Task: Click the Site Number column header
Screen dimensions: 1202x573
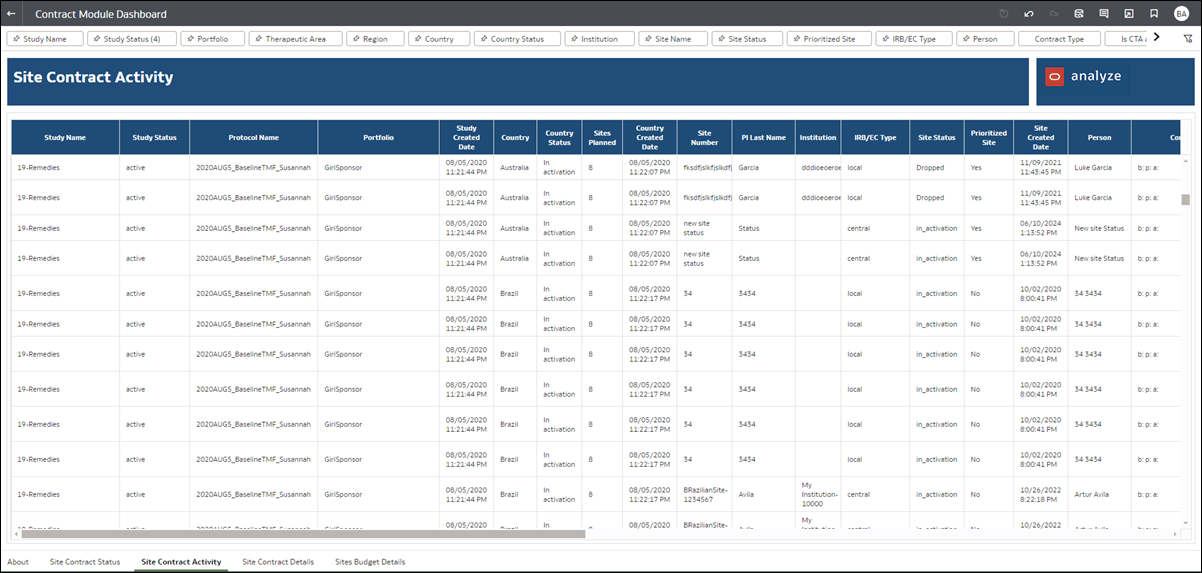Action: [x=704, y=137]
